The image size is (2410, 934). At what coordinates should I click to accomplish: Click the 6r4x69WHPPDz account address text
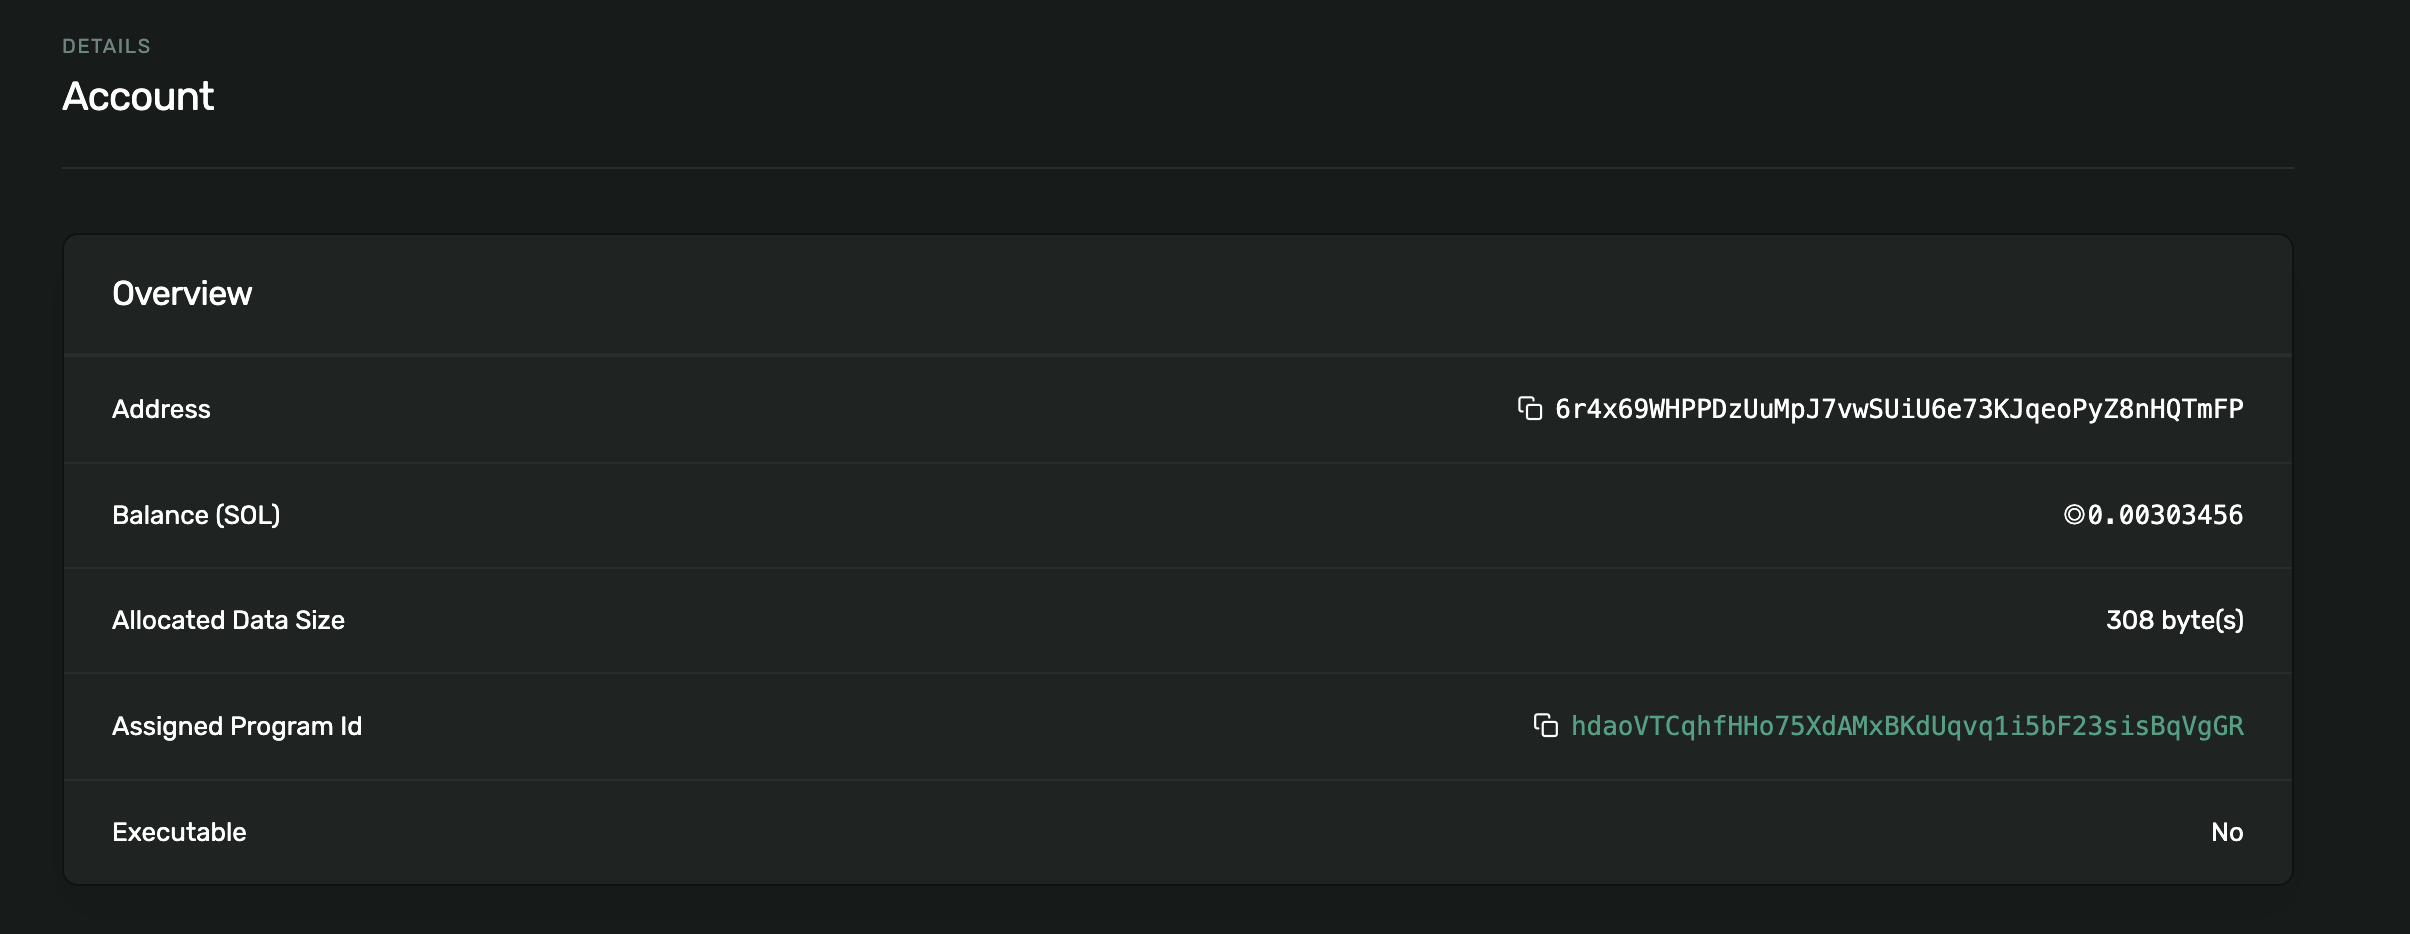click(1899, 409)
